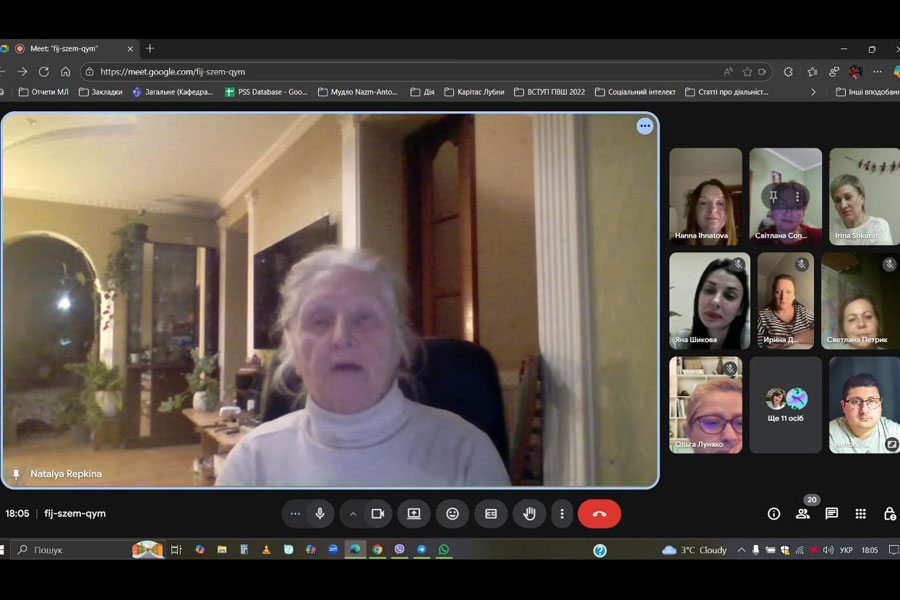Open the 'Отчети МЛ' bookmarks folder
900x600 pixels.
[x=44, y=92]
